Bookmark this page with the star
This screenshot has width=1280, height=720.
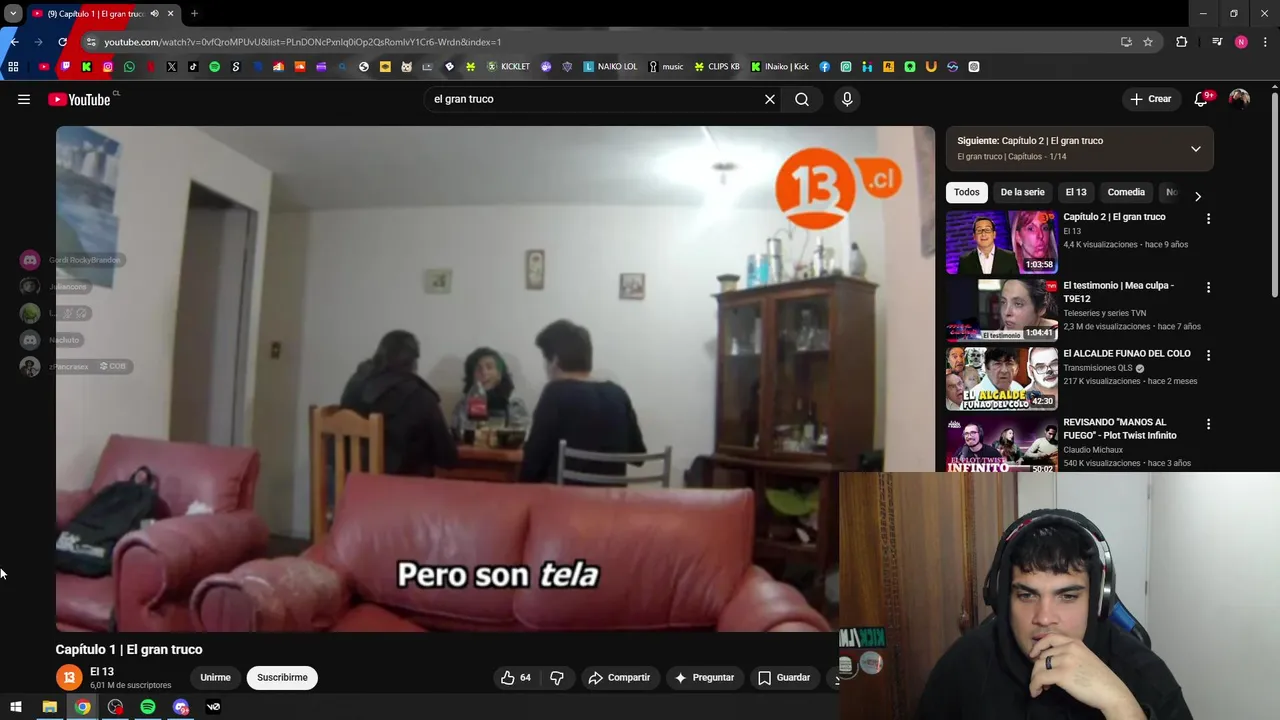point(1148,42)
